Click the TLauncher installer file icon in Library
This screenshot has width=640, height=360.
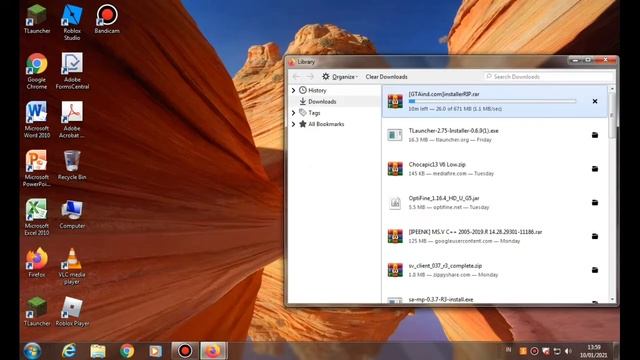click(395, 135)
